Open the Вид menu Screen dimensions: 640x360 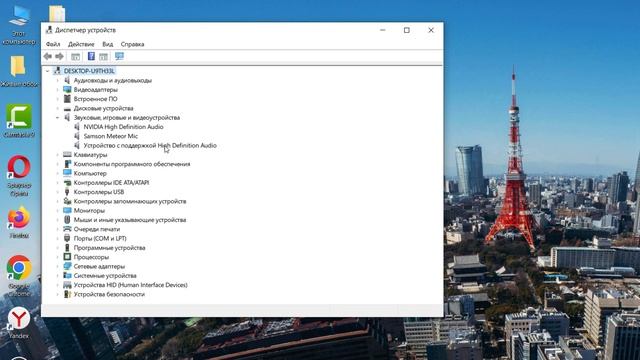pos(108,44)
